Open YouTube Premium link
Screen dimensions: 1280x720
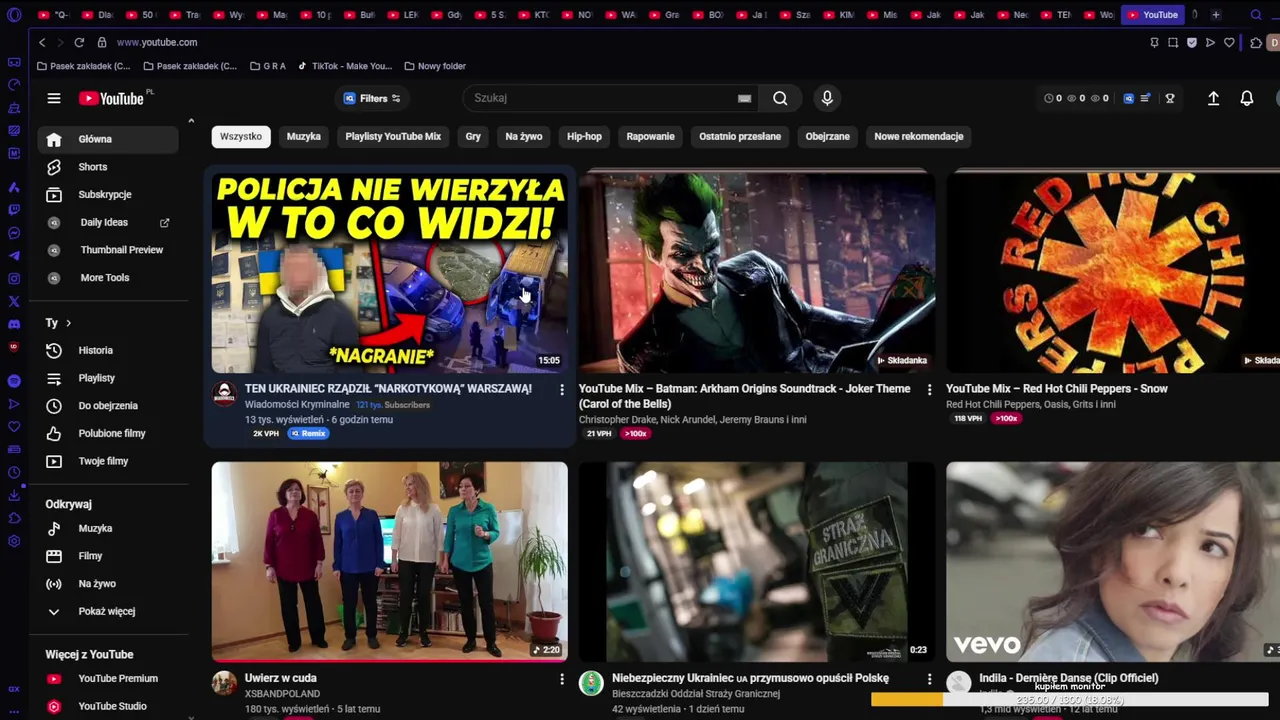coord(108,678)
